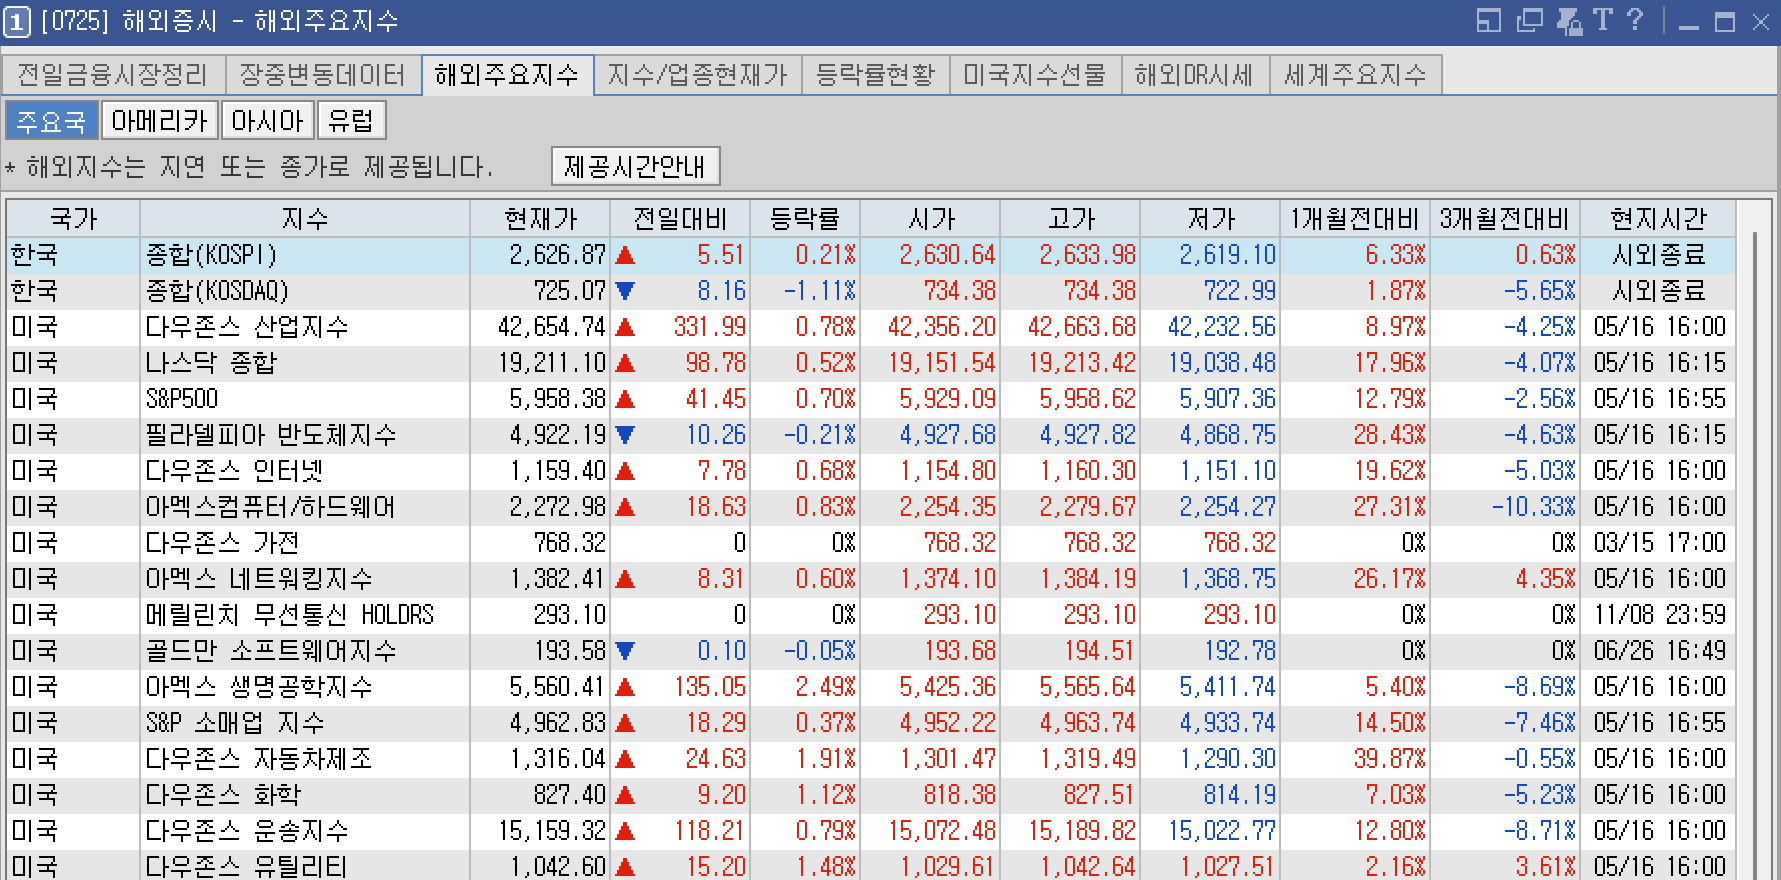Click the font size T icon
Screen dimensions: 1781x880
click(x=1602, y=20)
